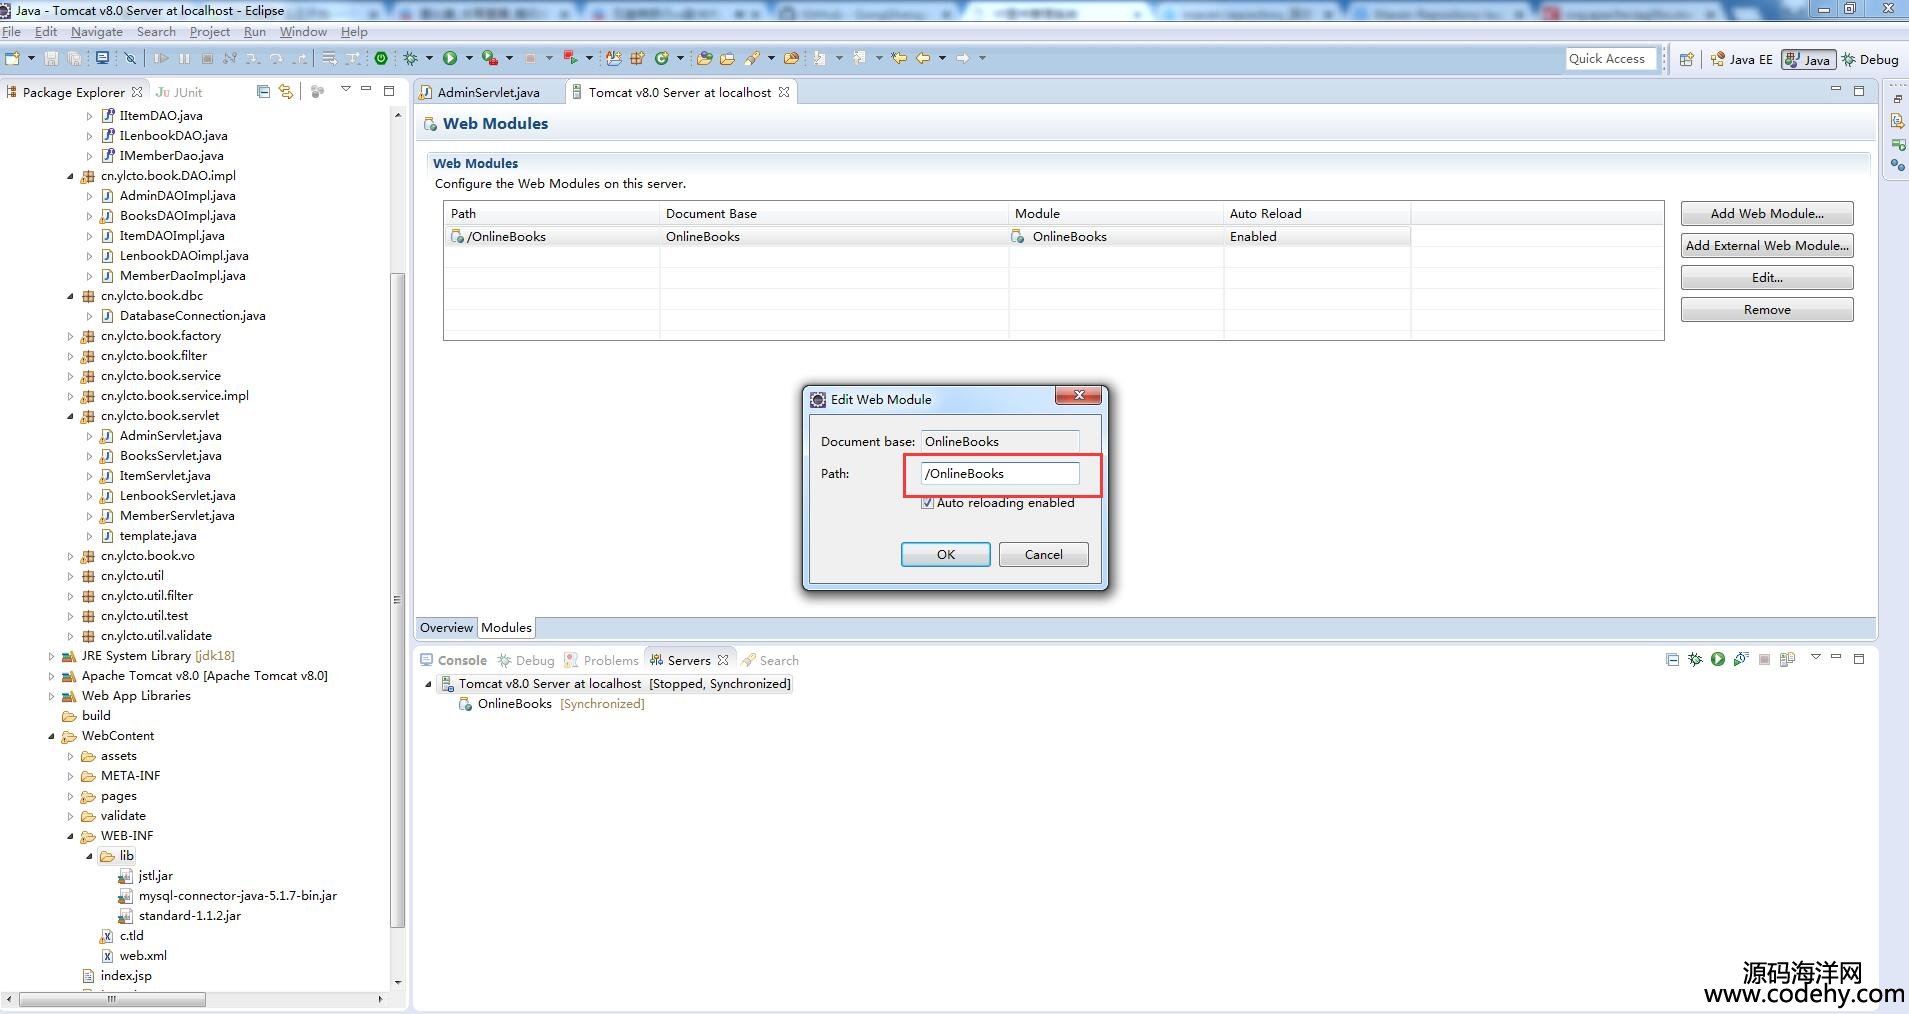The width and height of the screenshot is (1909, 1014).
Task: Click the collapse icon in Servers view toolbar
Action: (x=1672, y=659)
